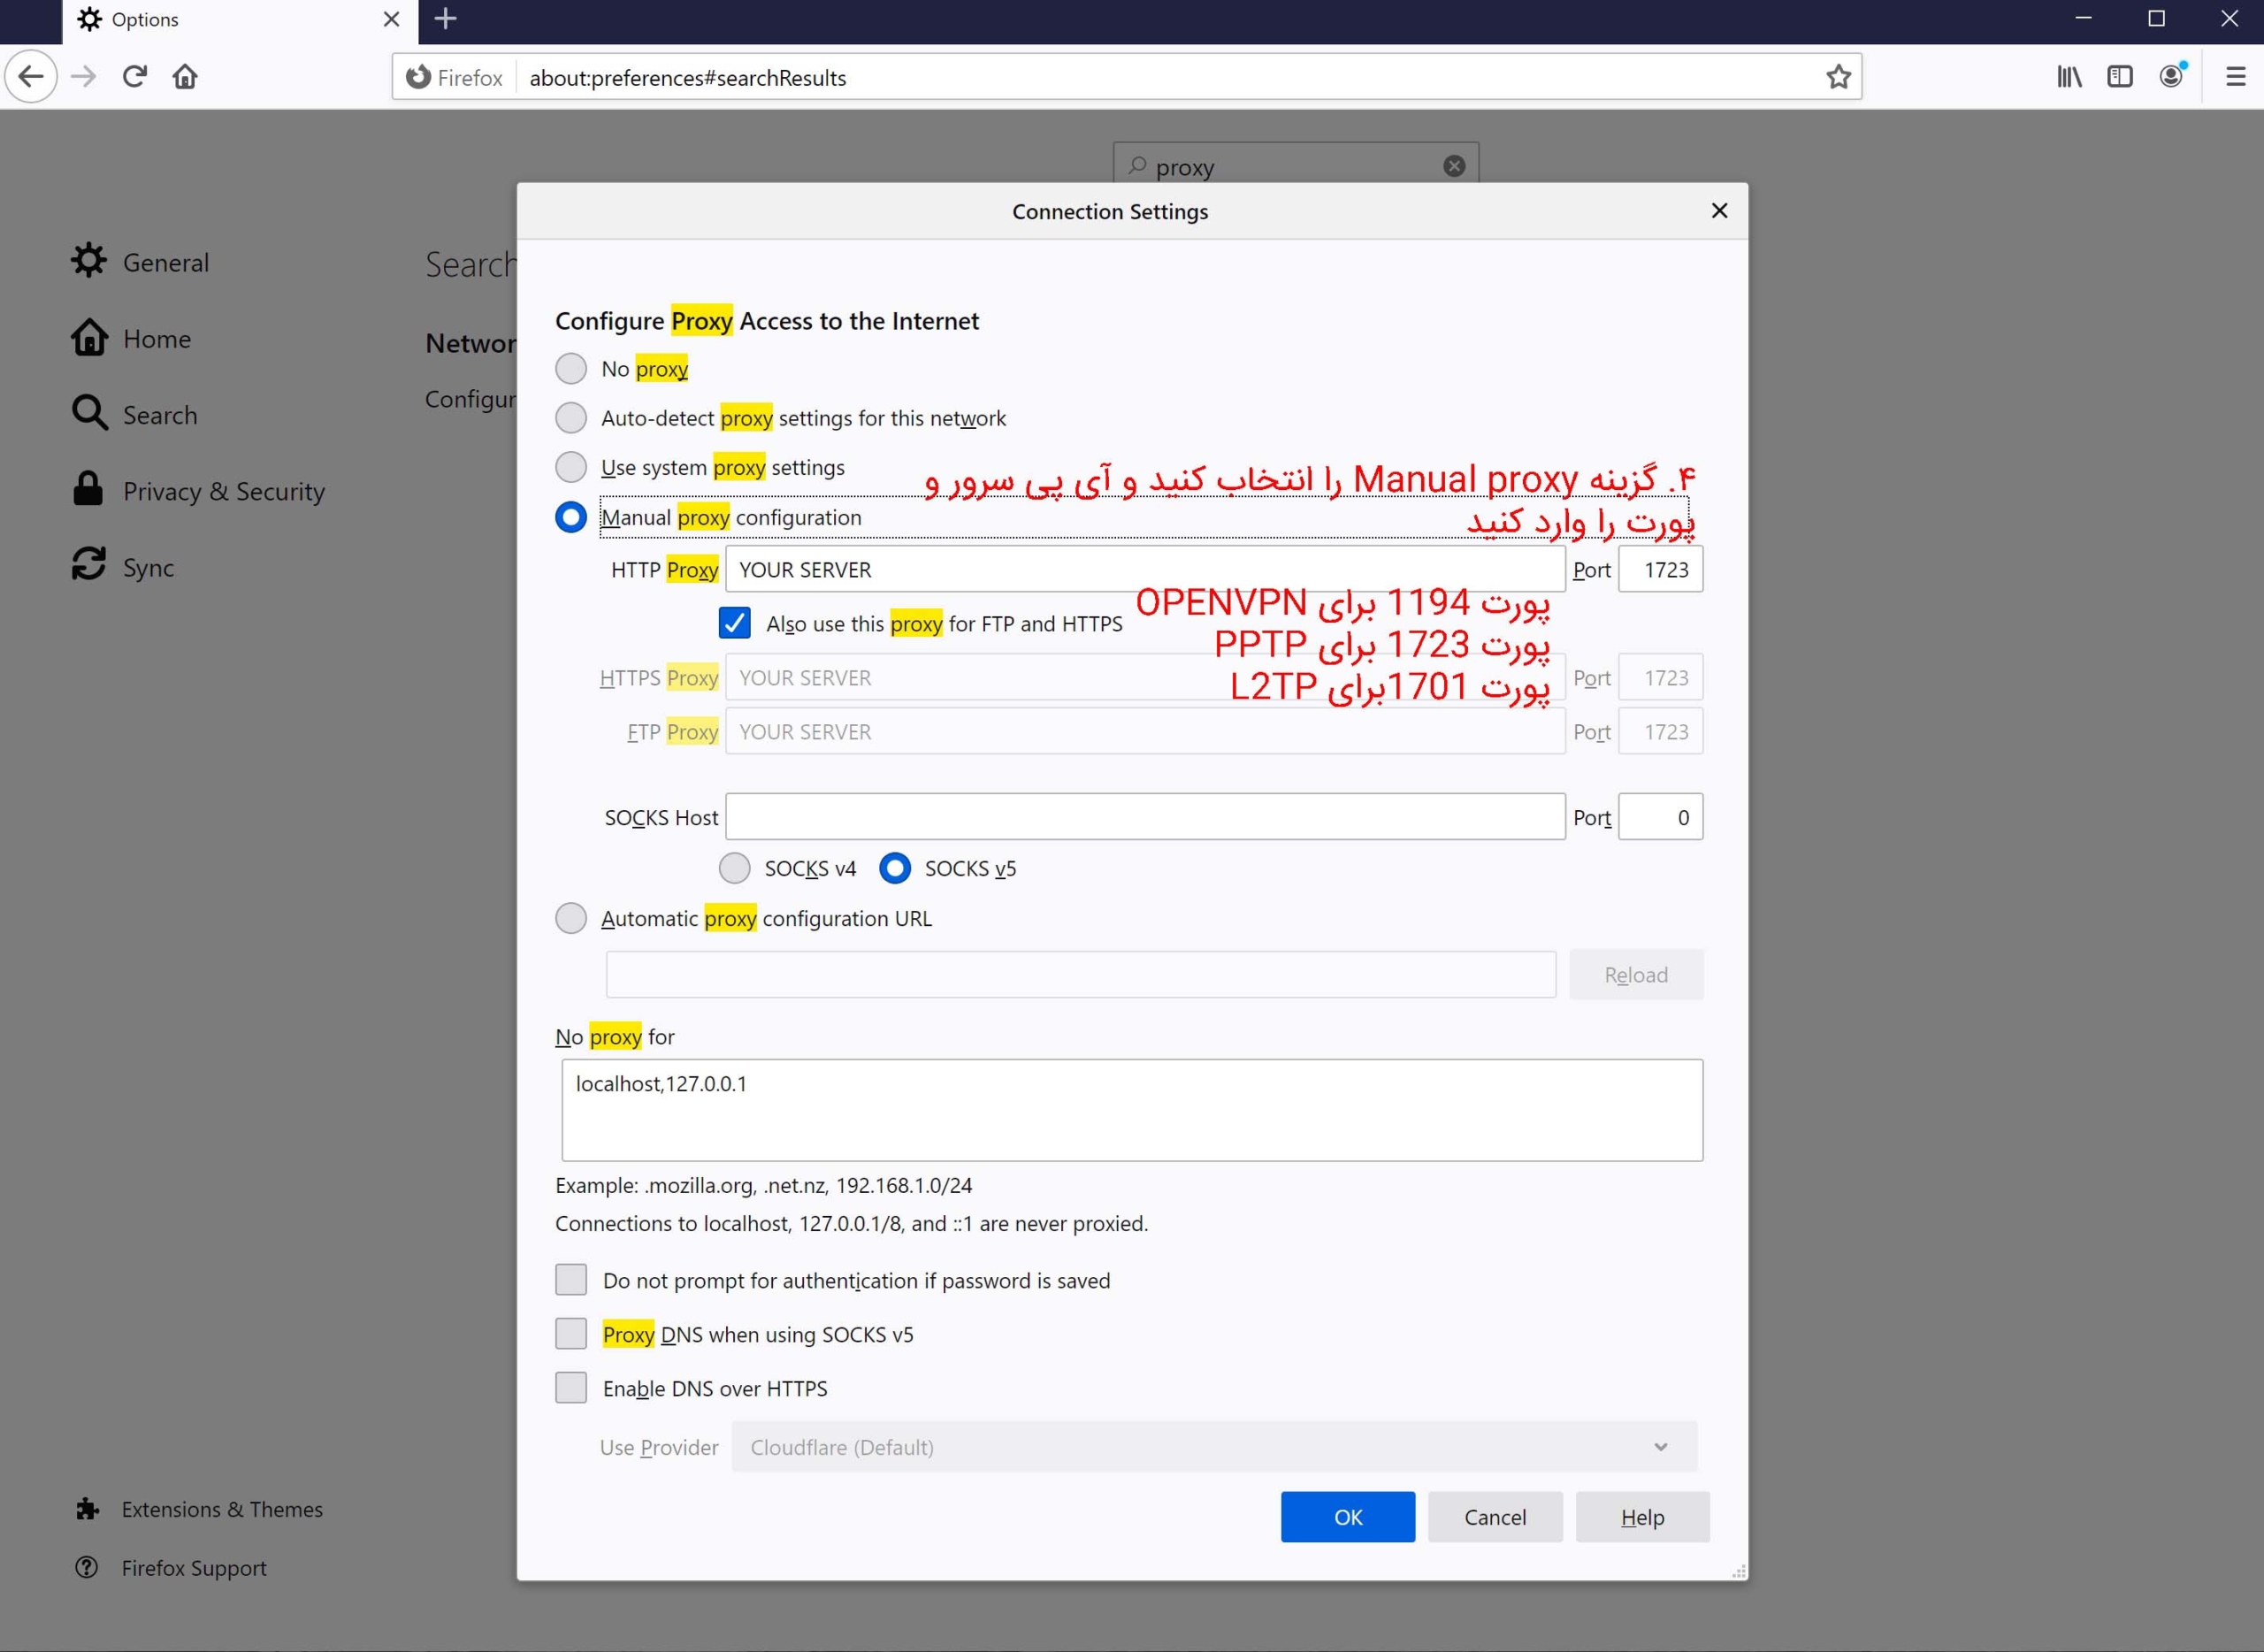Screen dimensions: 2264x1652
Task: Choose the SOCKS v4 radio button
Action: point(735,868)
